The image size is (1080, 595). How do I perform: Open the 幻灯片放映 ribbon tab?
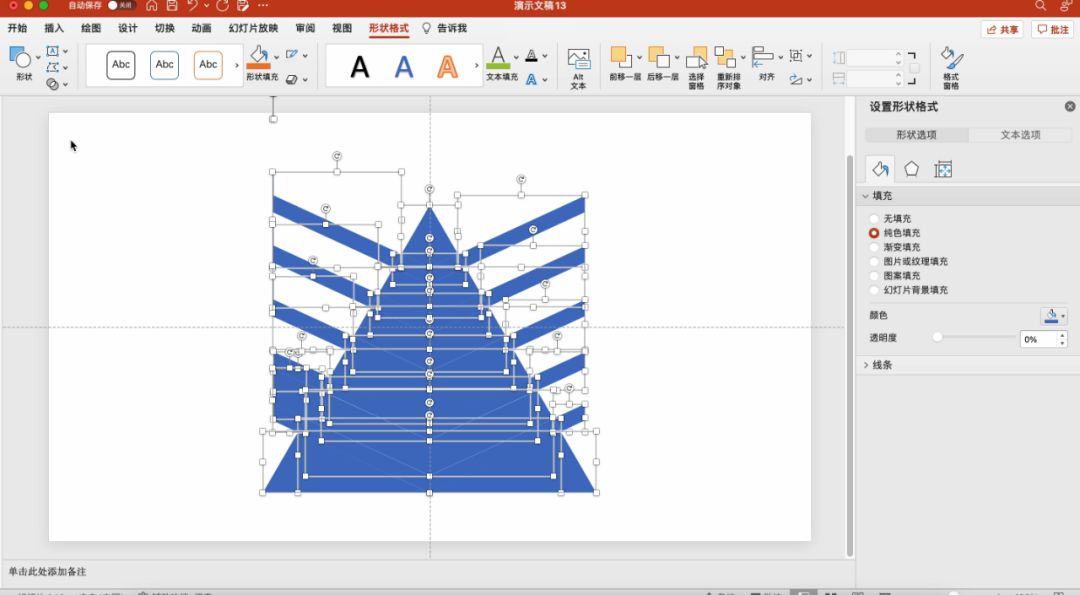[x=253, y=28]
